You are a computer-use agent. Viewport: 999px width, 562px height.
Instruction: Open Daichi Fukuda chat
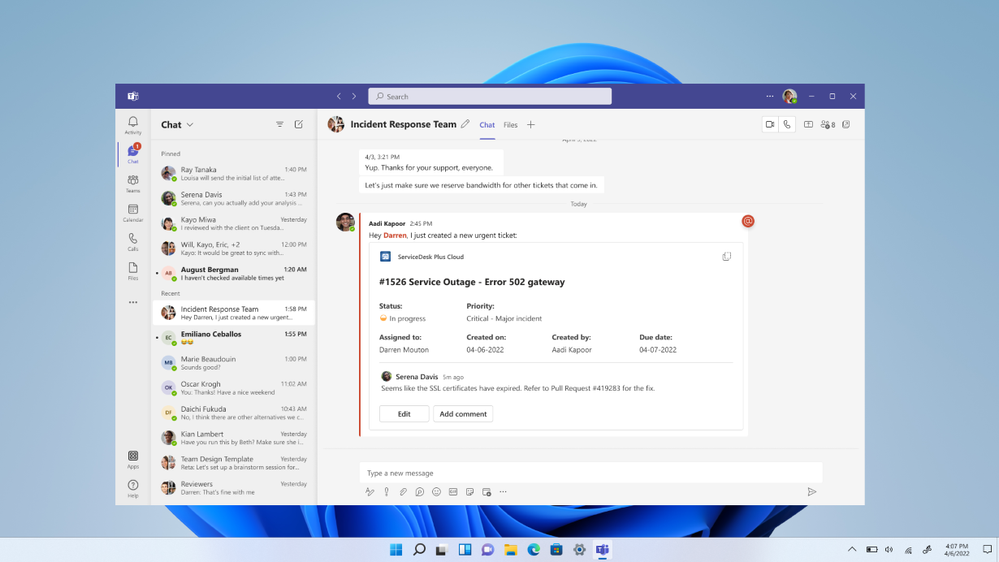coord(234,413)
